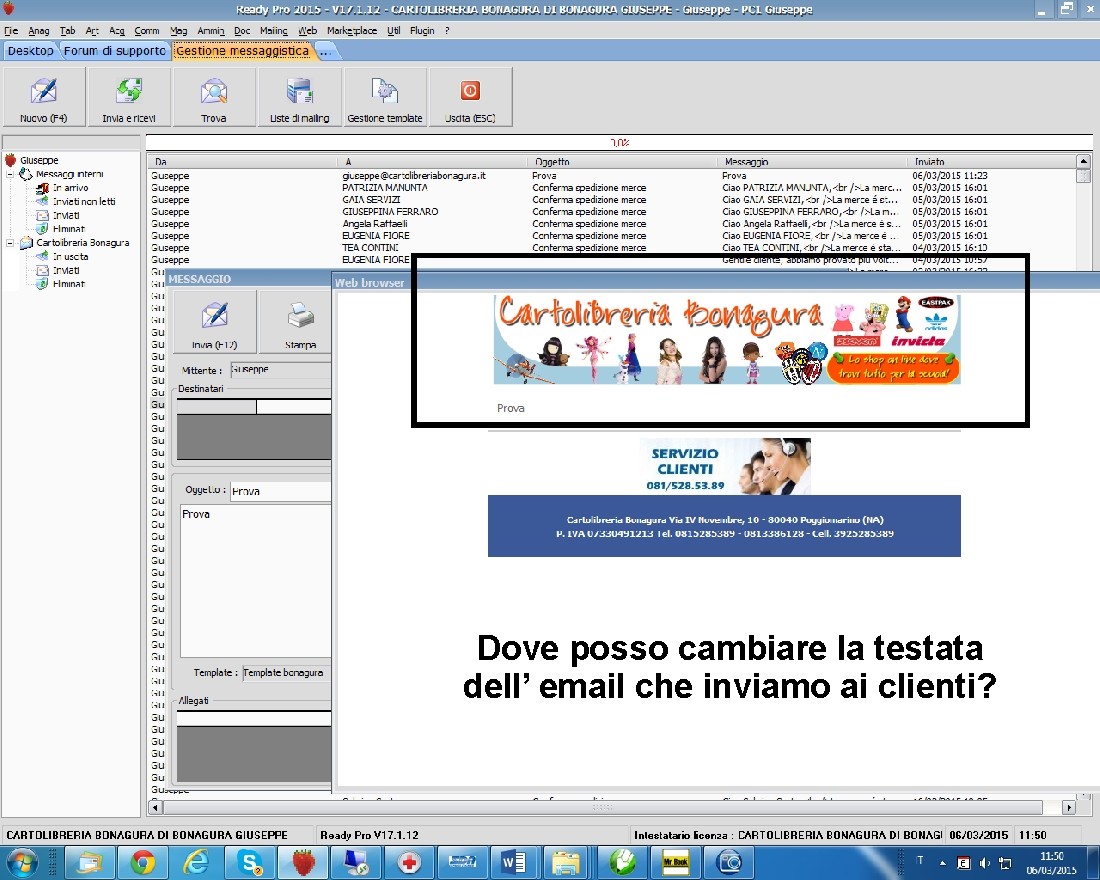
Task: Sort by the Inviato column header
Action: (991, 161)
